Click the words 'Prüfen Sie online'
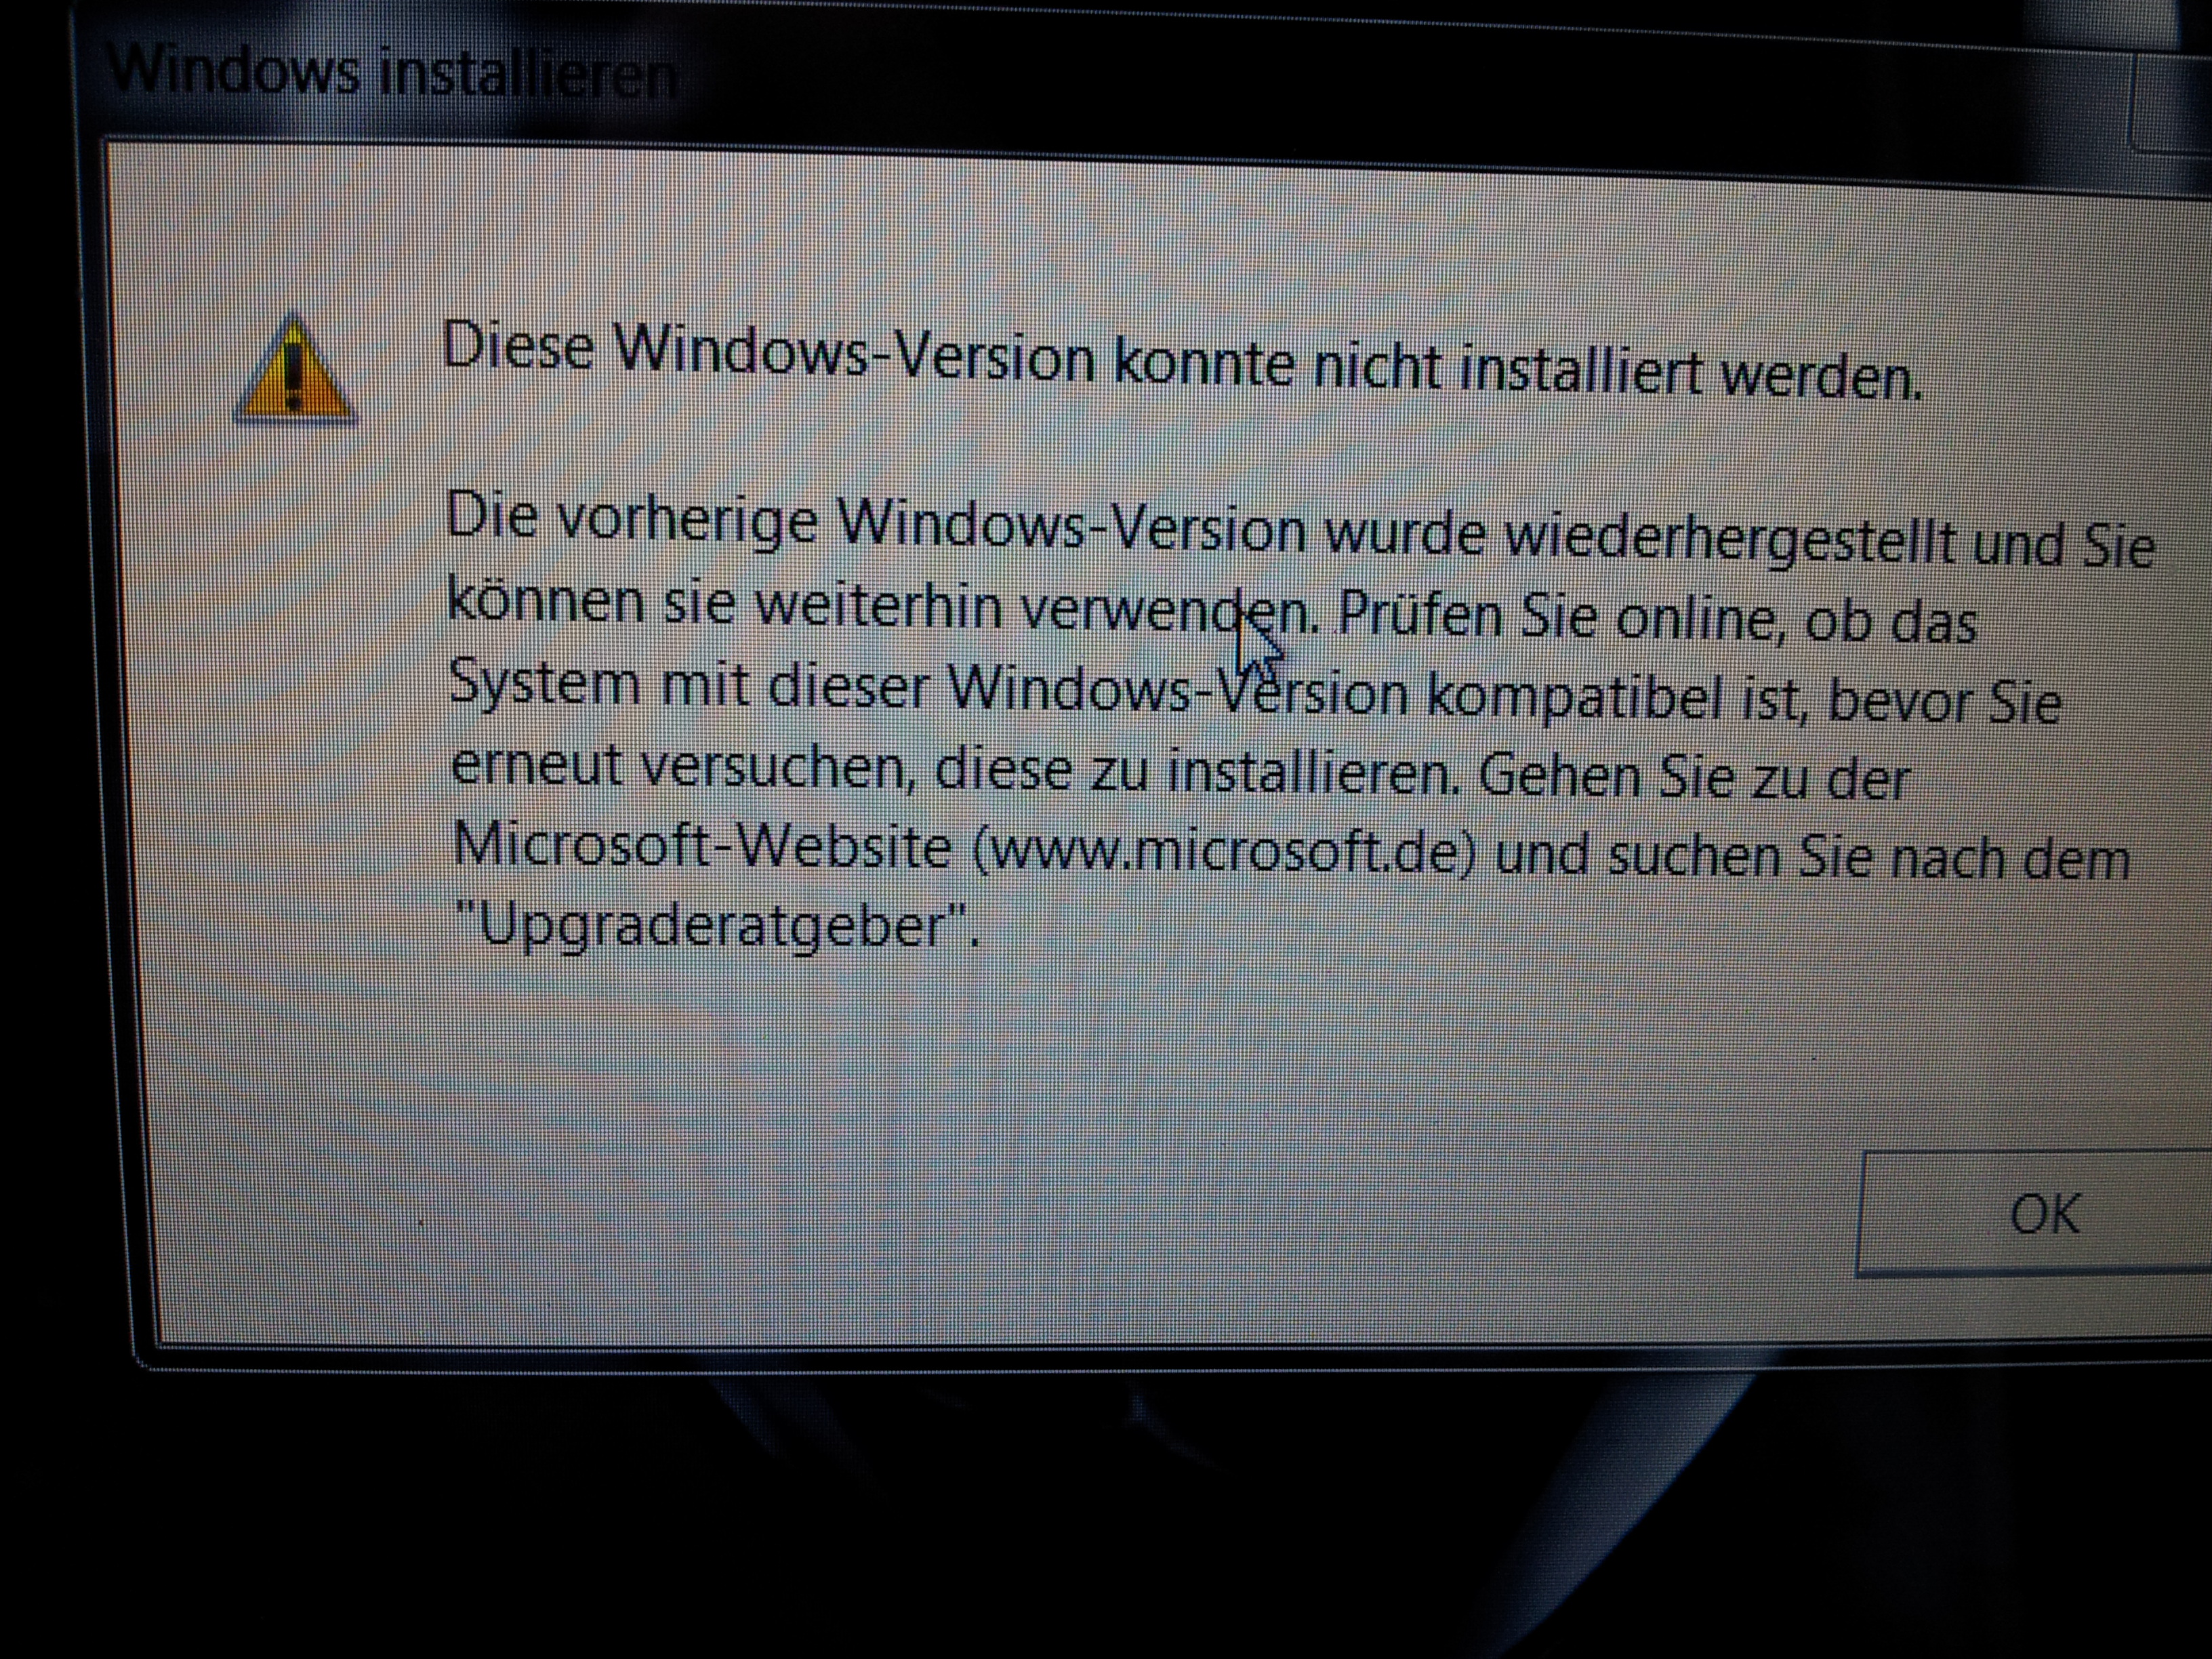 click(1562, 617)
